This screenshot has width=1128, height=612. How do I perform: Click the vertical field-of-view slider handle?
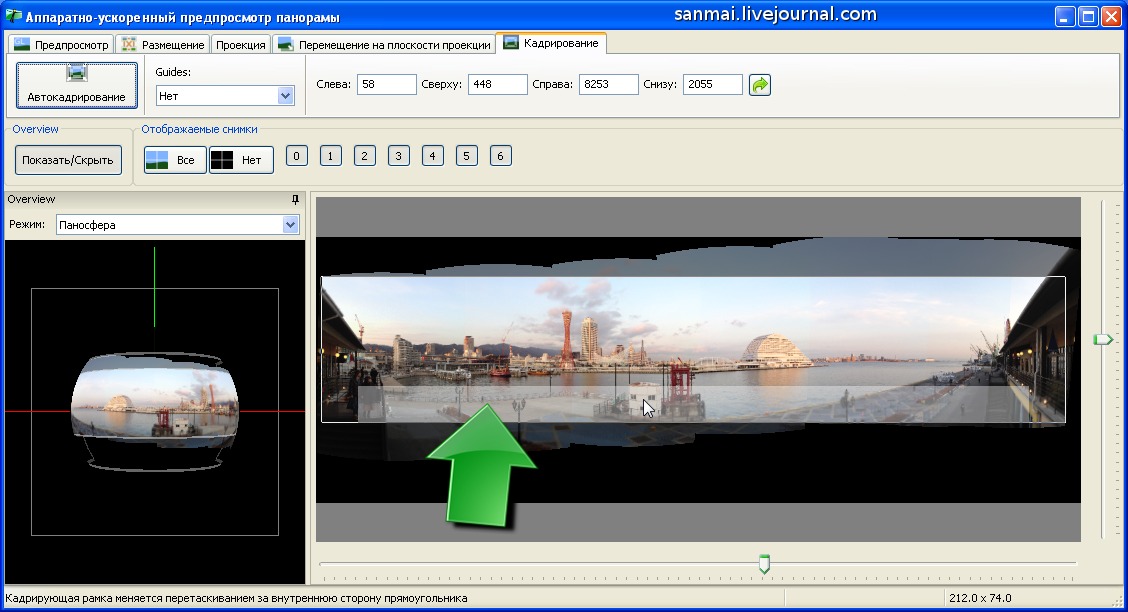[x=1102, y=340]
